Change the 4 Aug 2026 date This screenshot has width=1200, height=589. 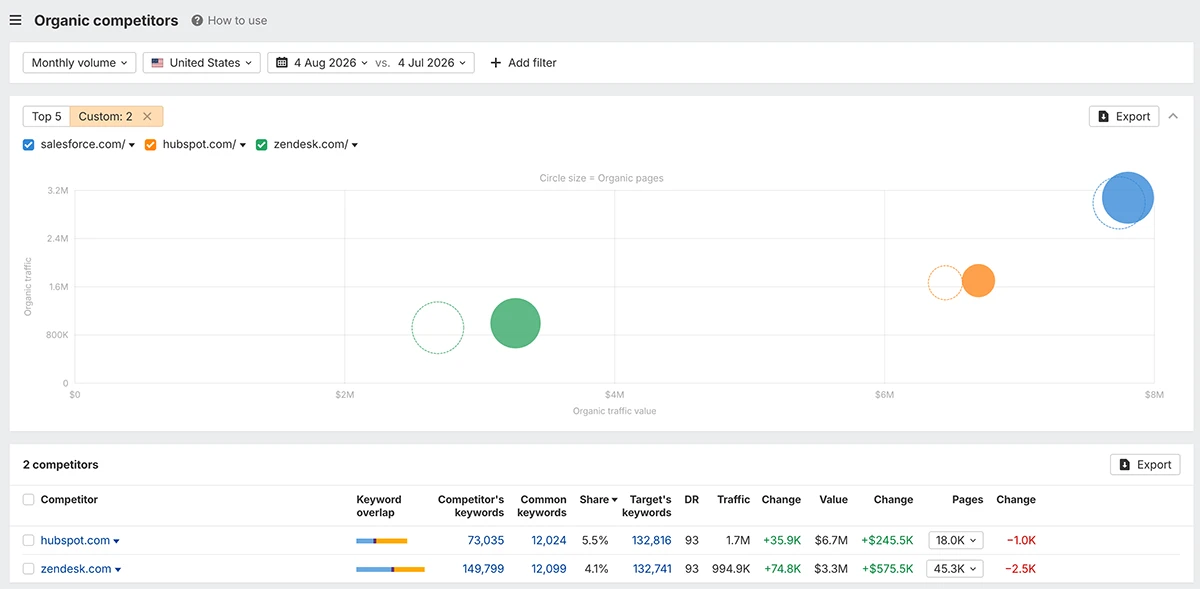[x=322, y=62]
